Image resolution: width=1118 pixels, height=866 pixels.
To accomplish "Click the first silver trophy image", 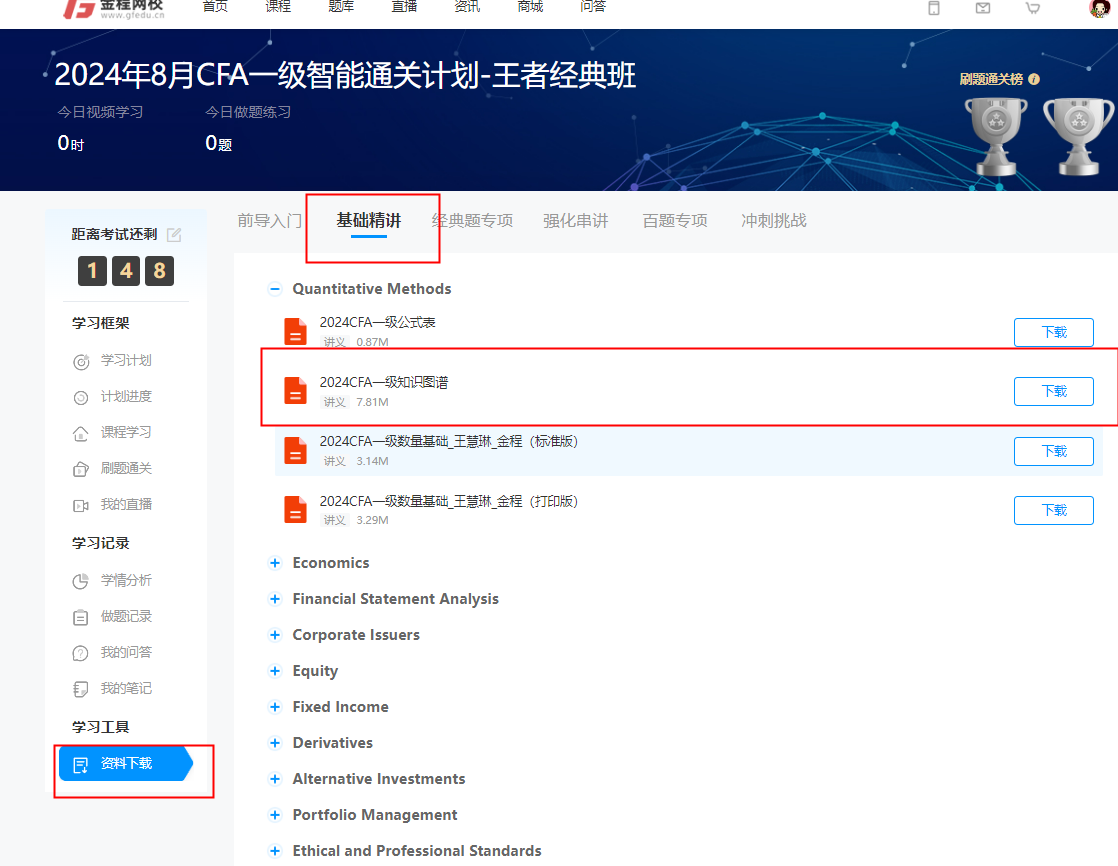I will pyautogui.click(x=994, y=133).
